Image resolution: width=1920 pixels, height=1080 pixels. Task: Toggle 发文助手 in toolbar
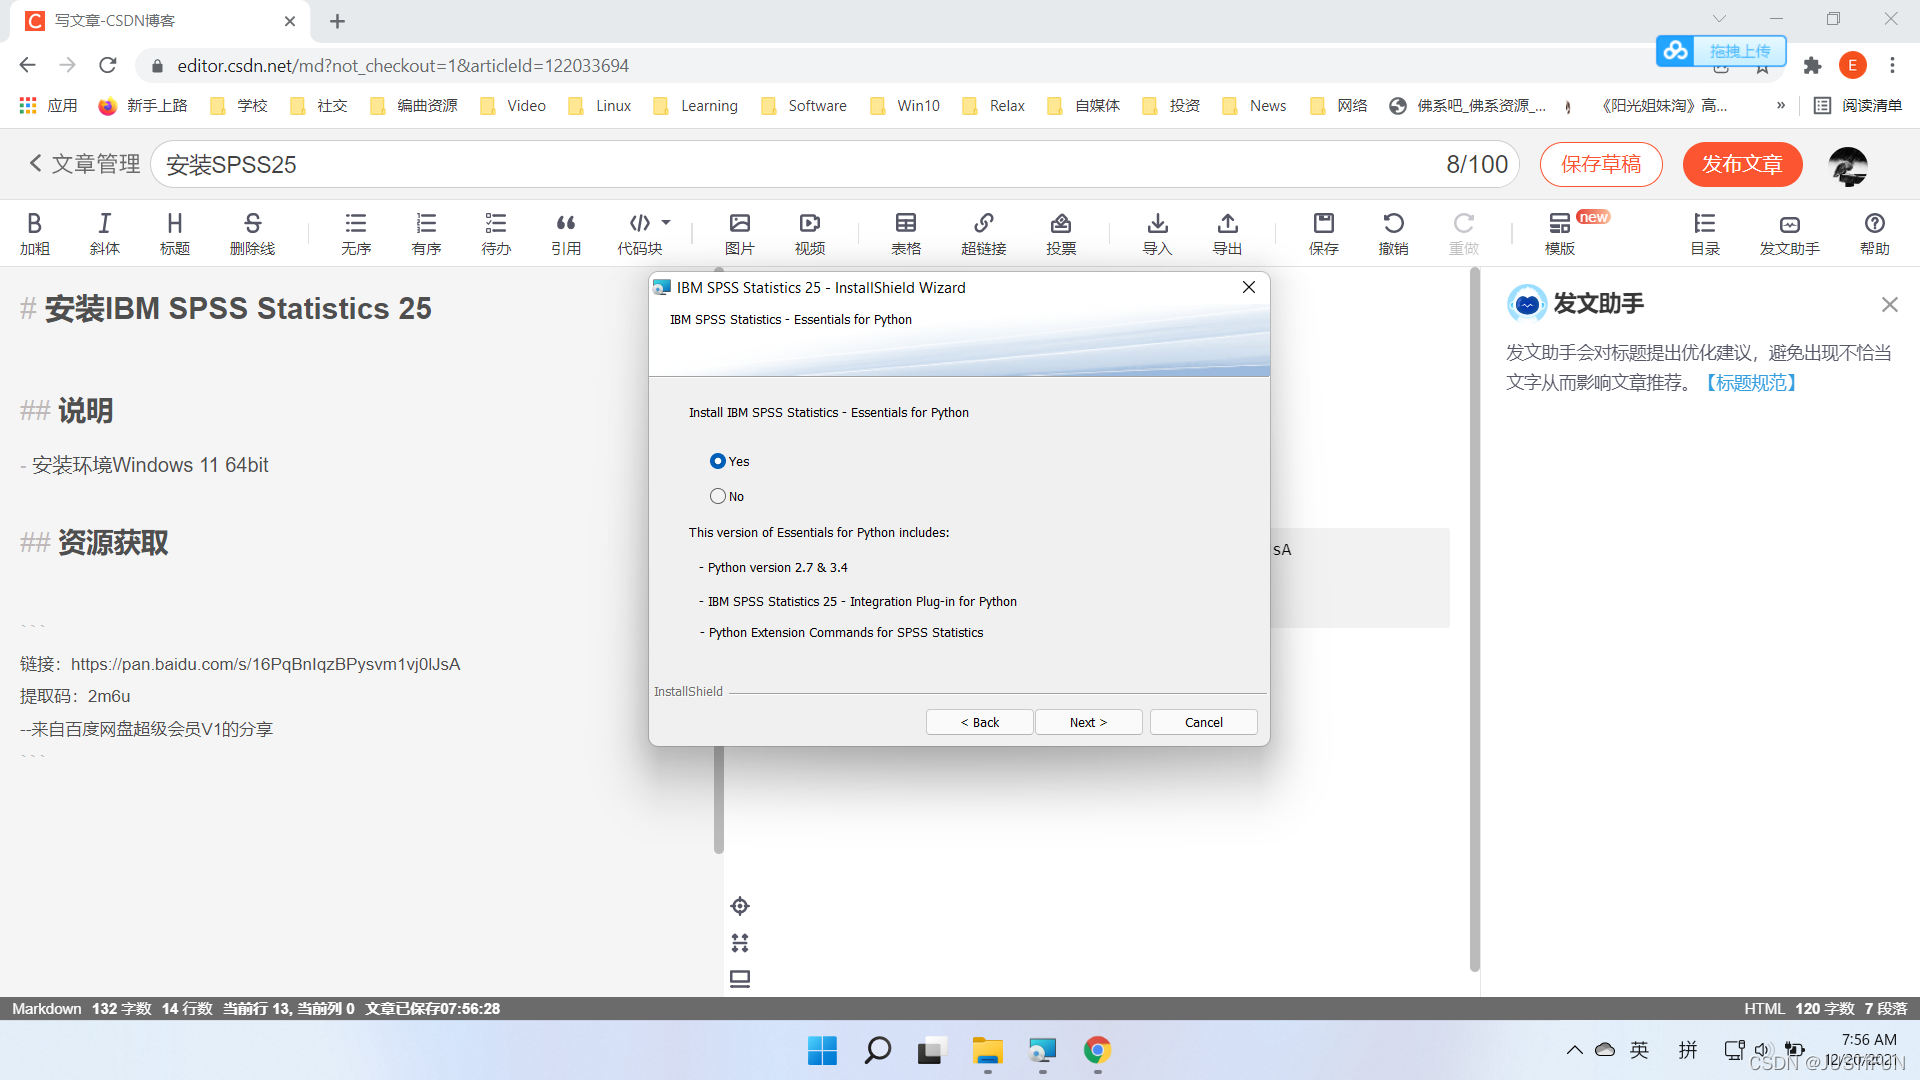[x=1790, y=234]
